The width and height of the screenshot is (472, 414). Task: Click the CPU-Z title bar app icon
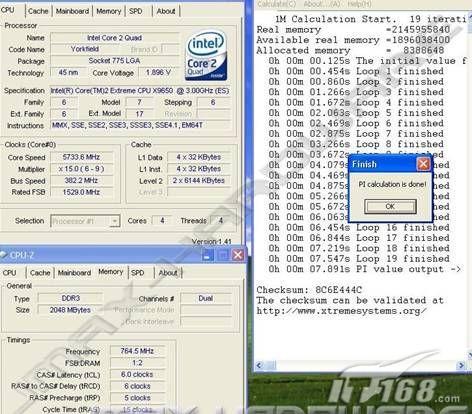[3, 255]
